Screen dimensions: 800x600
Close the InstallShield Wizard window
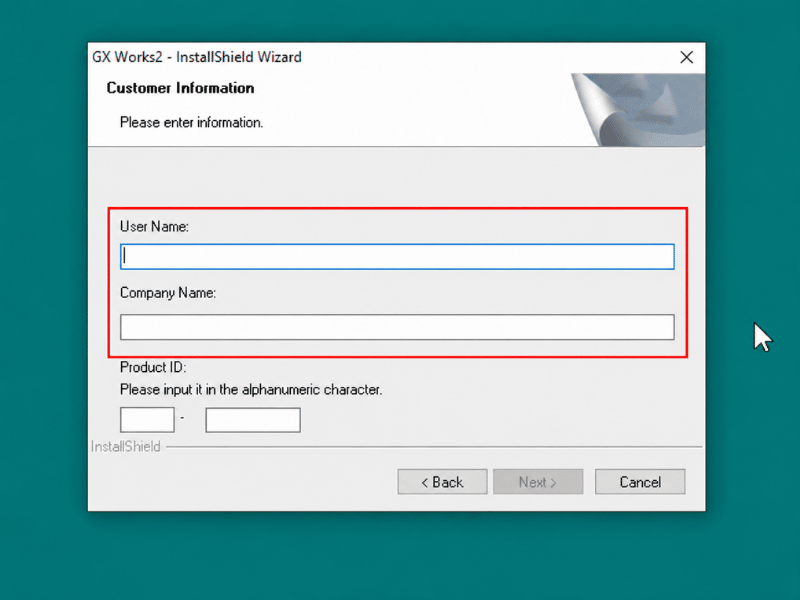(687, 57)
